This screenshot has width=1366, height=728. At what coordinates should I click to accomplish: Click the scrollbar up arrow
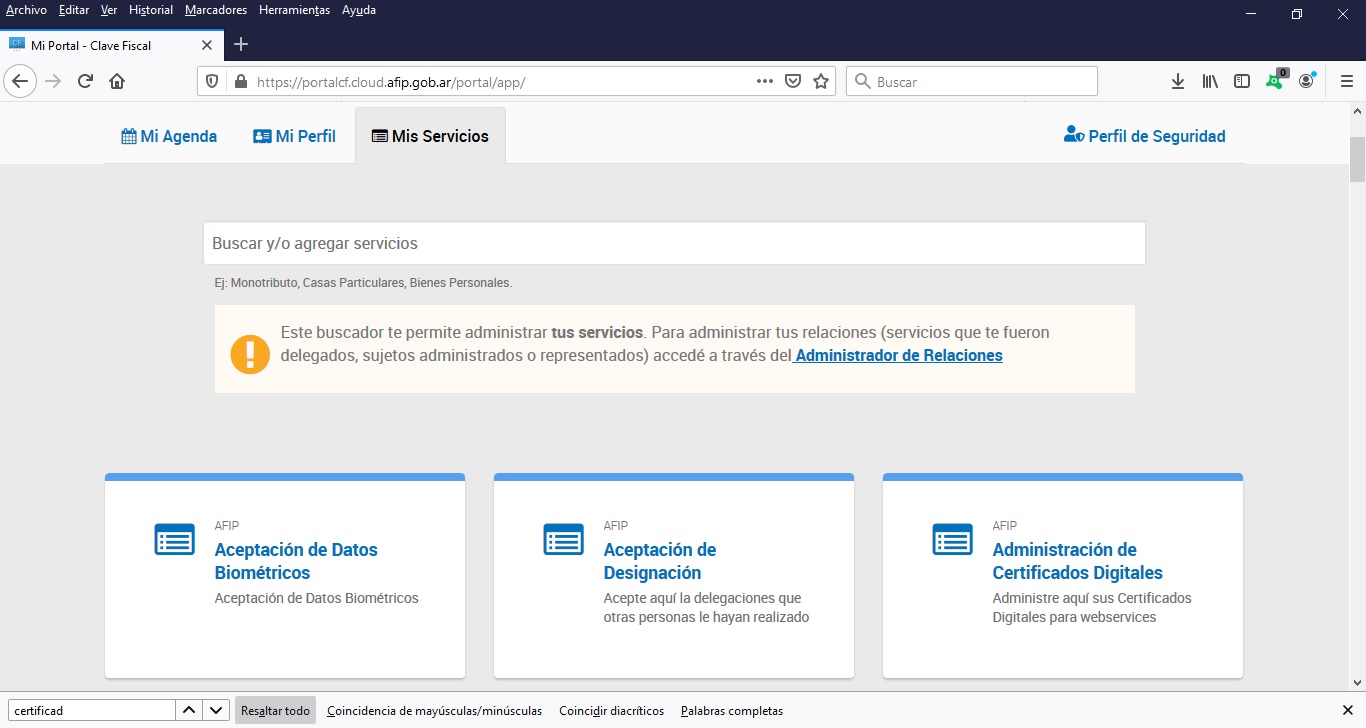(x=1357, y=109)
